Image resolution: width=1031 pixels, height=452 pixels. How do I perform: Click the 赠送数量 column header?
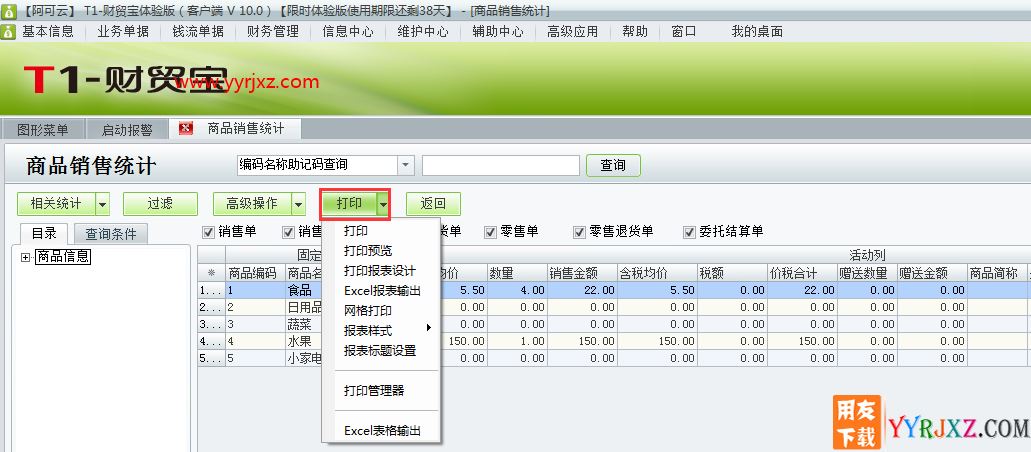[868, 273]
